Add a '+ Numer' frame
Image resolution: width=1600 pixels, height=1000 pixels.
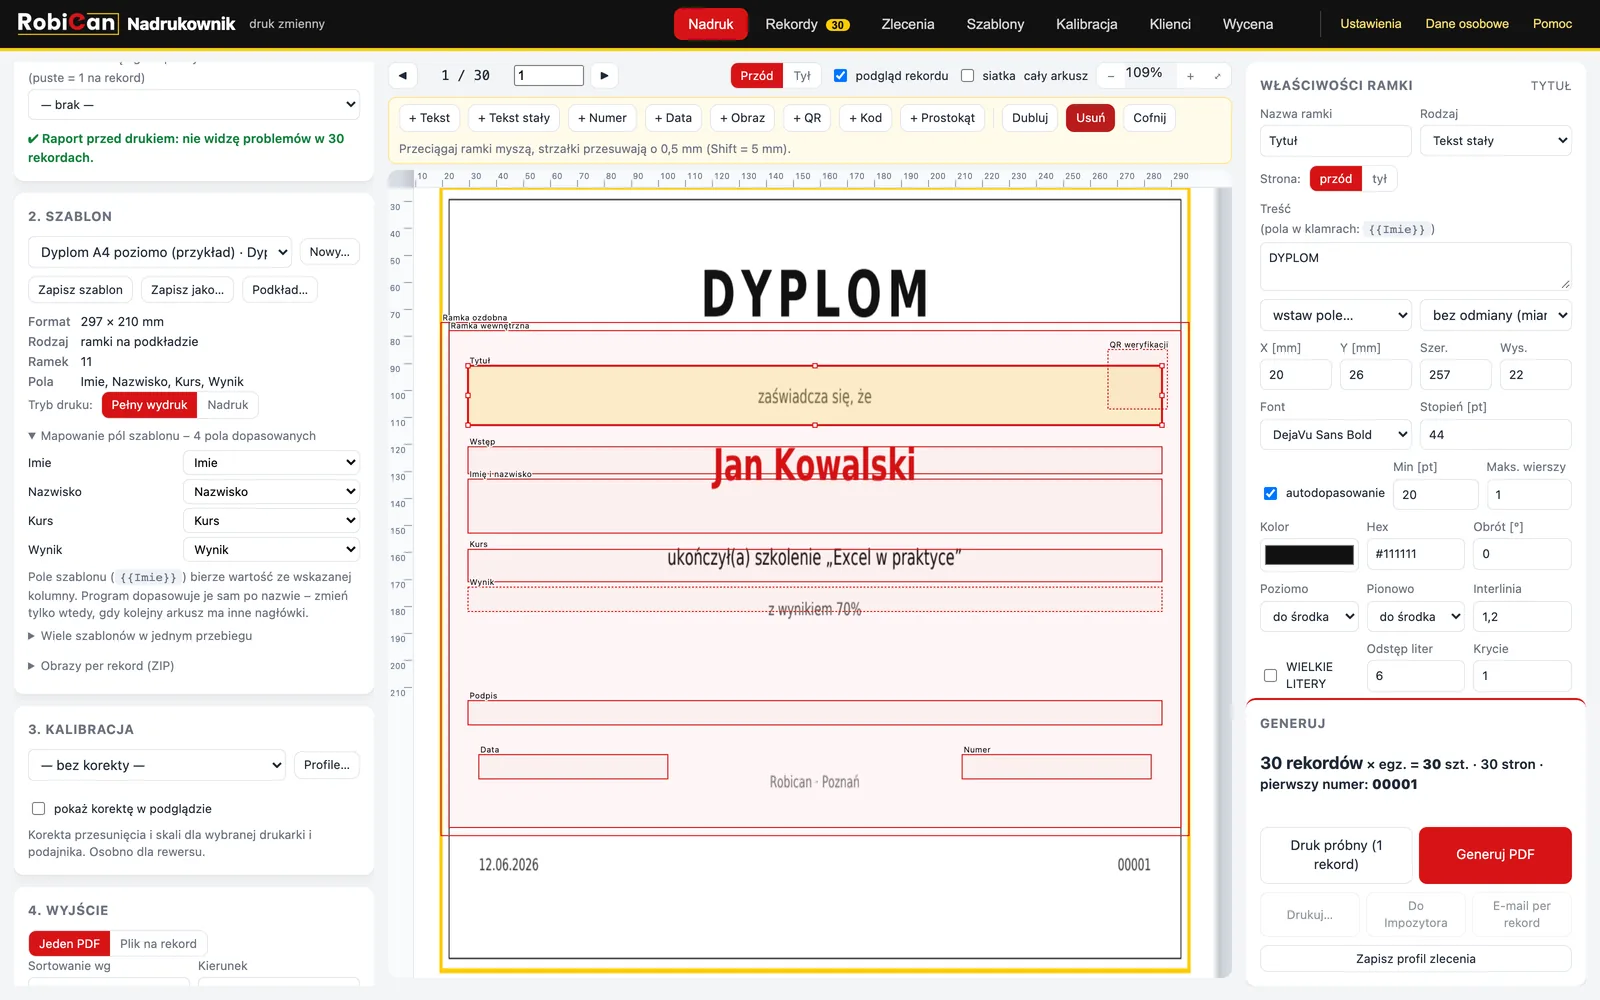pos(602,118)
